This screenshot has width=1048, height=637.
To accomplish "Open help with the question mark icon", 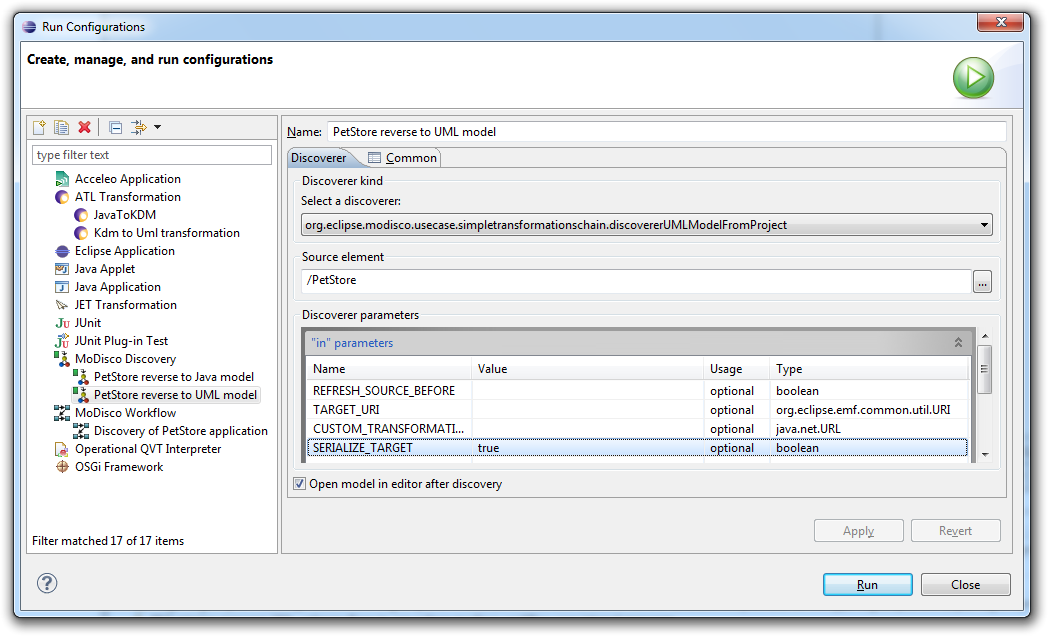I will pos(47,584).
